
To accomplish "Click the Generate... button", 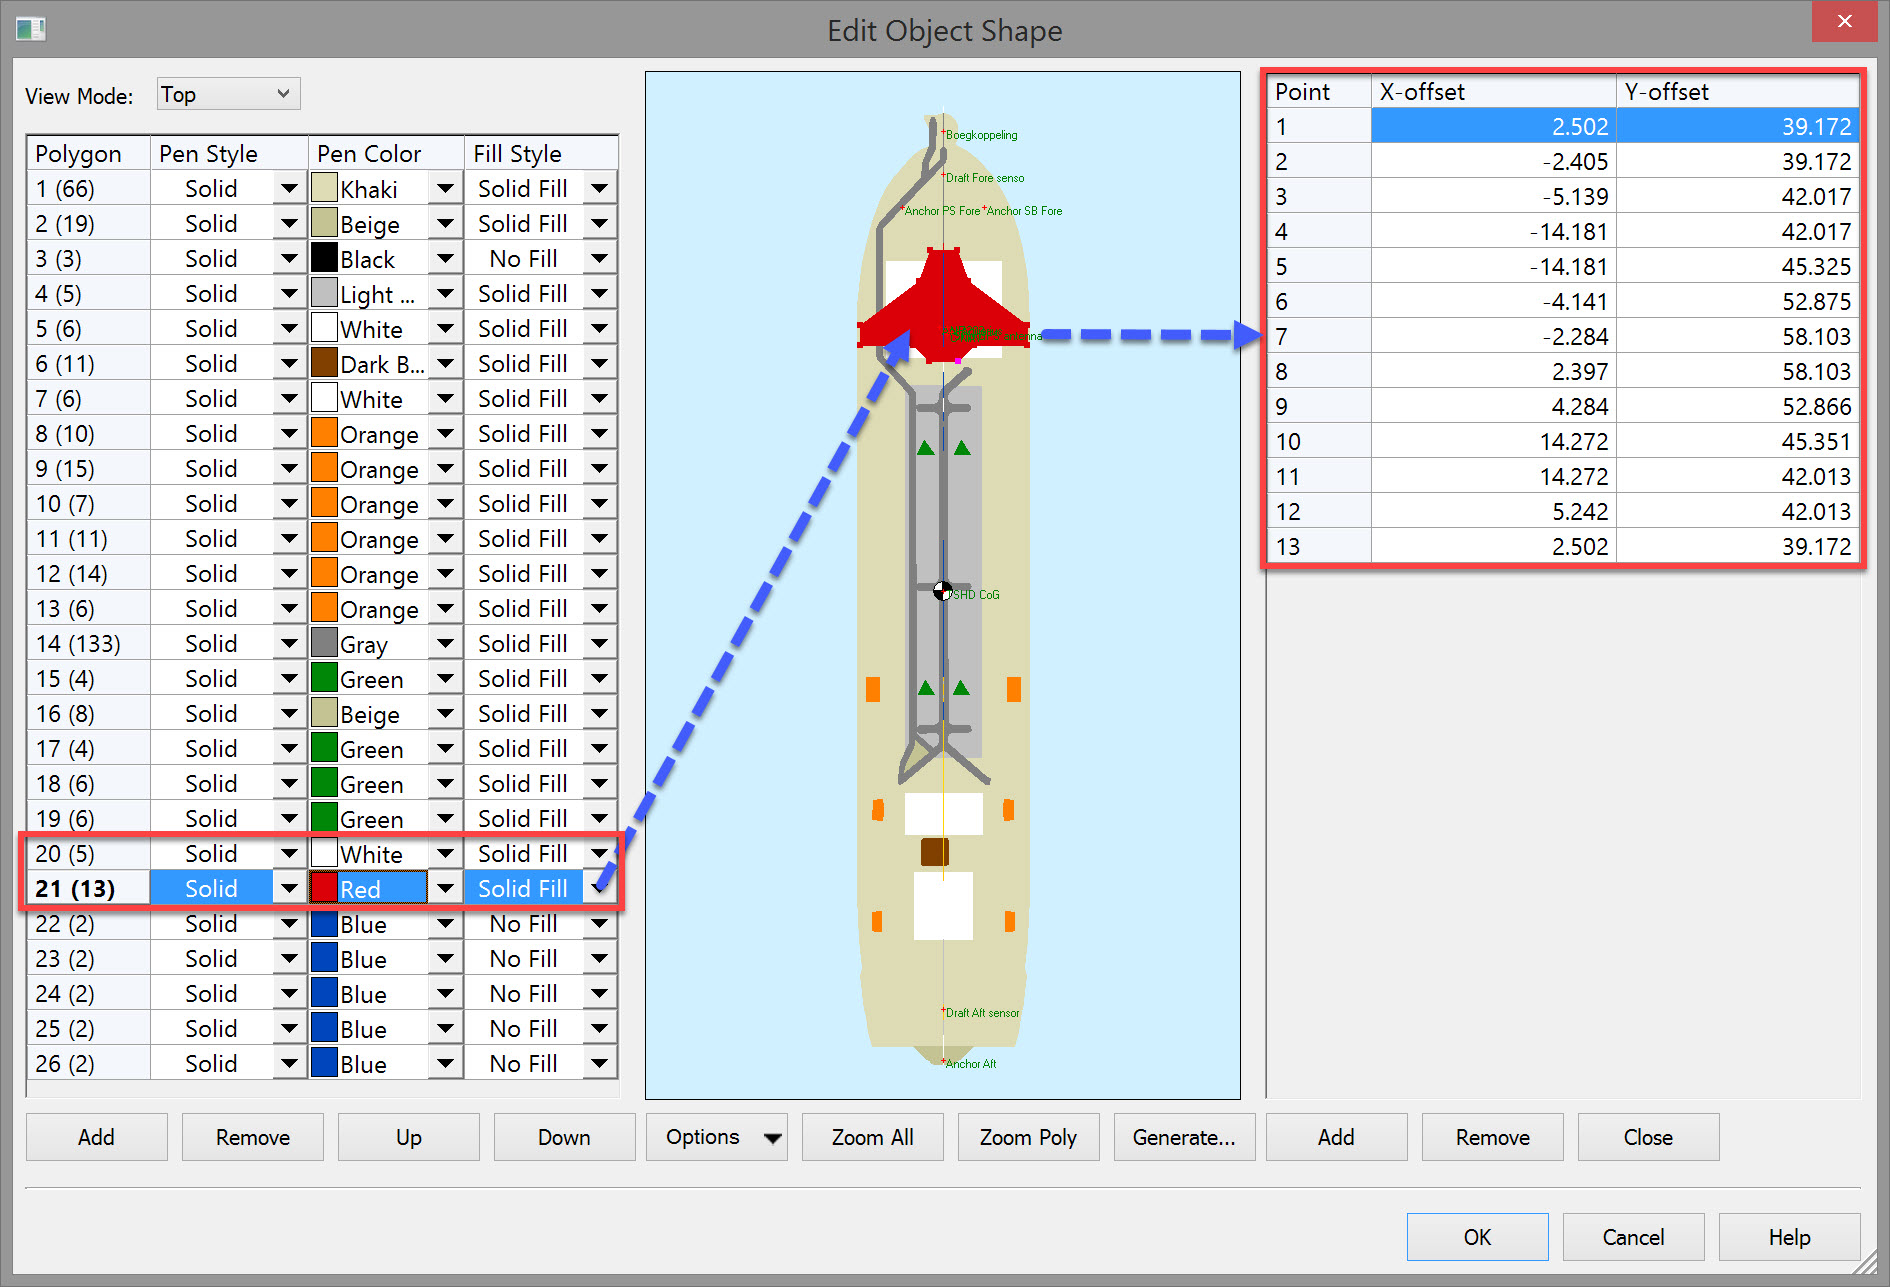I will [1183, 1137].
